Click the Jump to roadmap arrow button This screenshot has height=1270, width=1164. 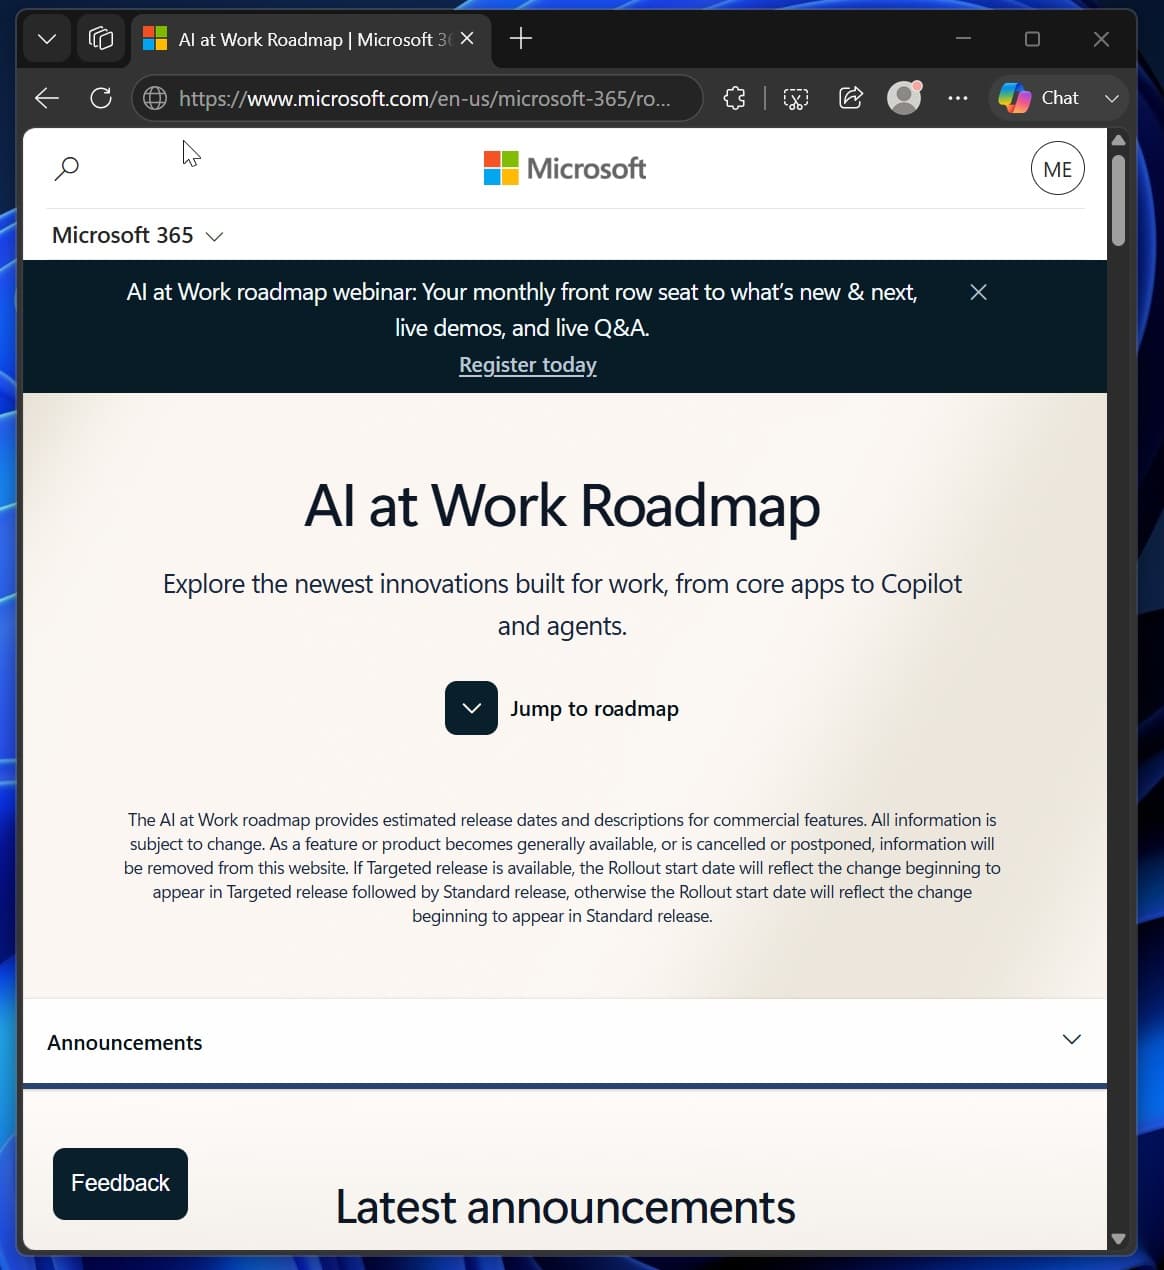[471, 708]
